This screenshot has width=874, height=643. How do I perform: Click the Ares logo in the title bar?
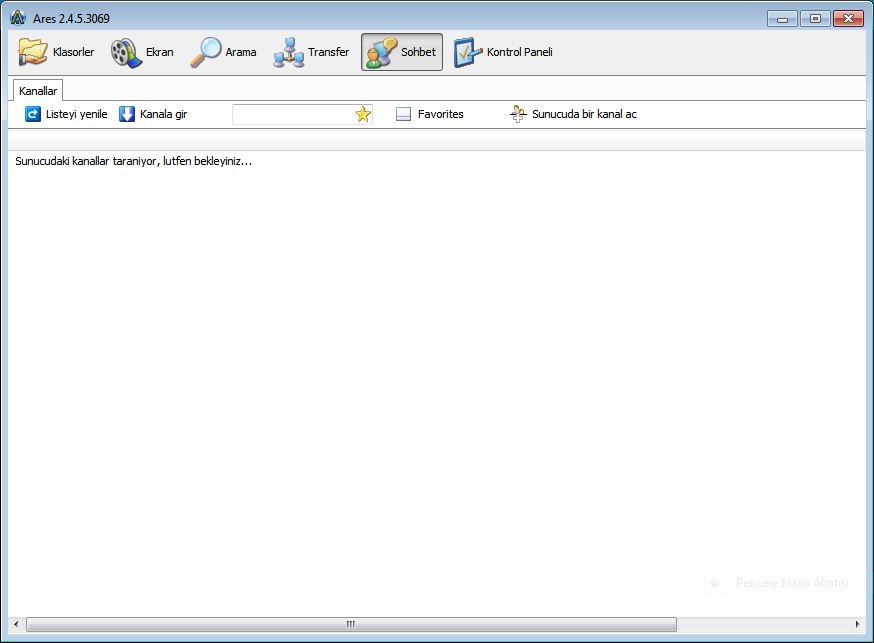click(18, 18)
